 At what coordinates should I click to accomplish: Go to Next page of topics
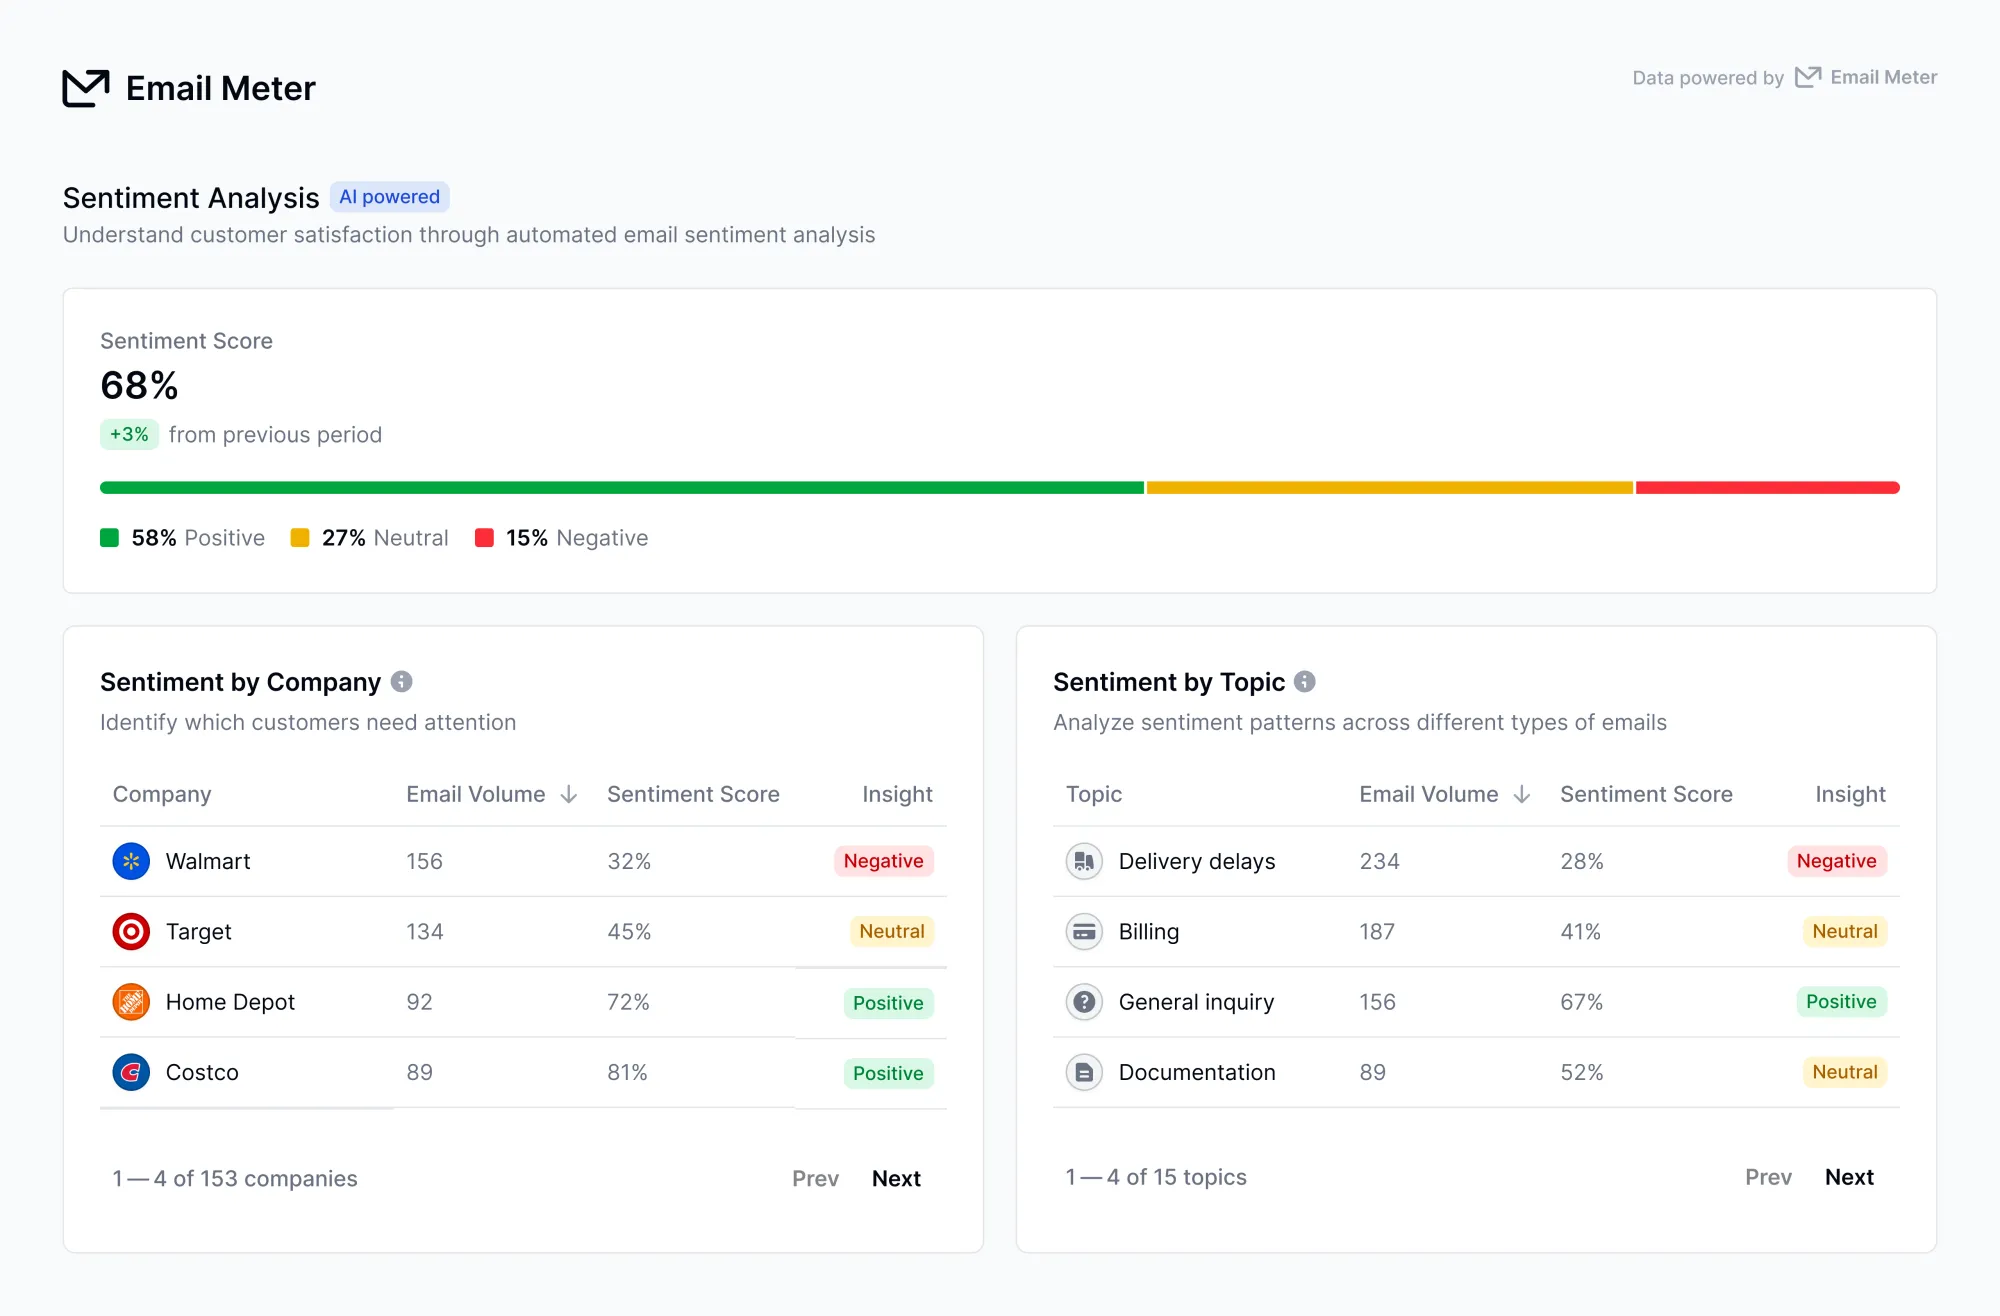coord(1849,1177)
